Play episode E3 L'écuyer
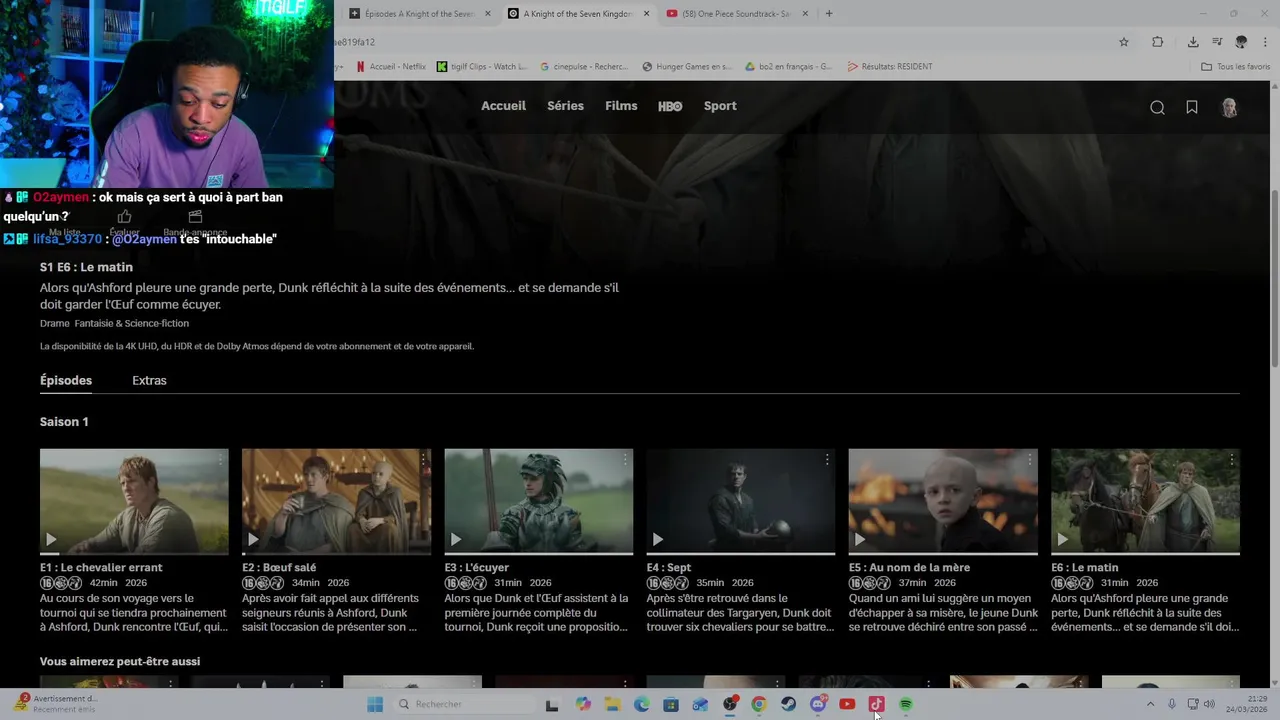The image size is (1280, 720). click(x=455, y=540)
